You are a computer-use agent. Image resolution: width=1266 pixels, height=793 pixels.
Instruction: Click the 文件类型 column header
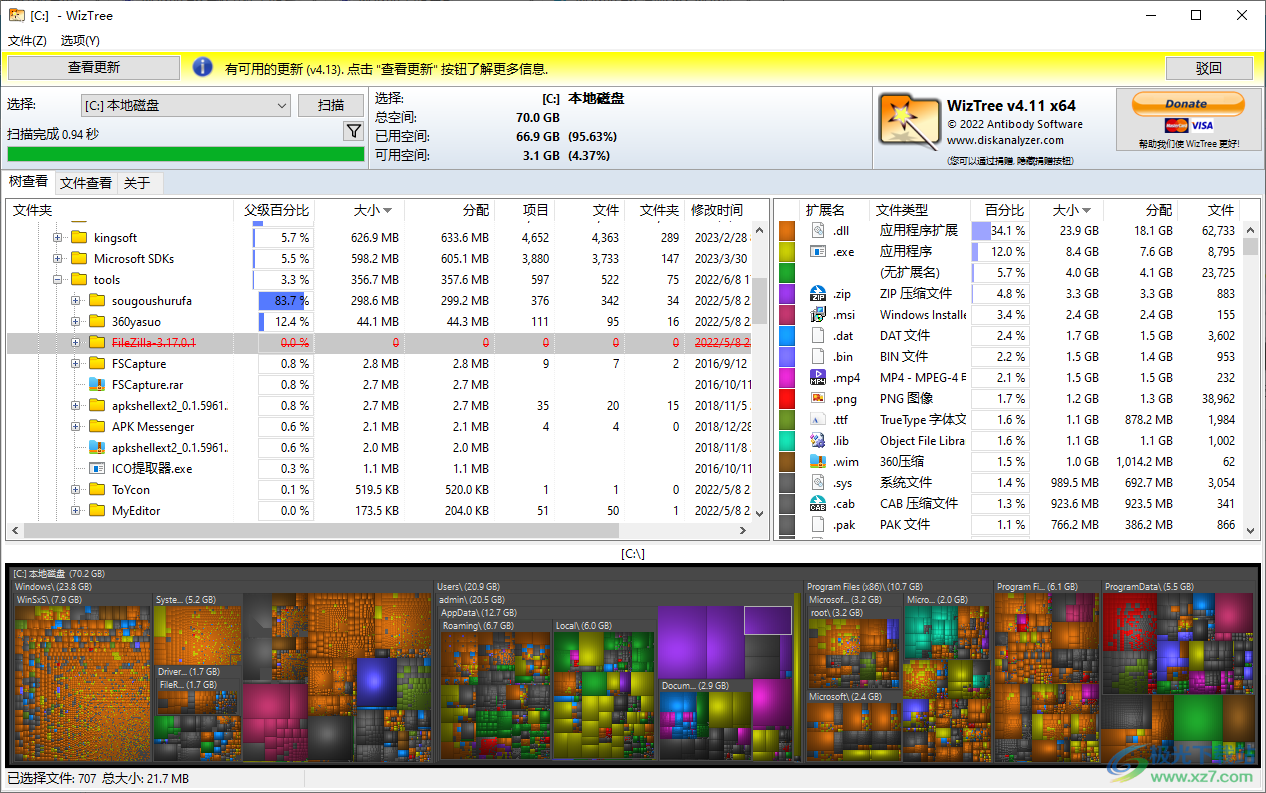[x=919, y=210]
